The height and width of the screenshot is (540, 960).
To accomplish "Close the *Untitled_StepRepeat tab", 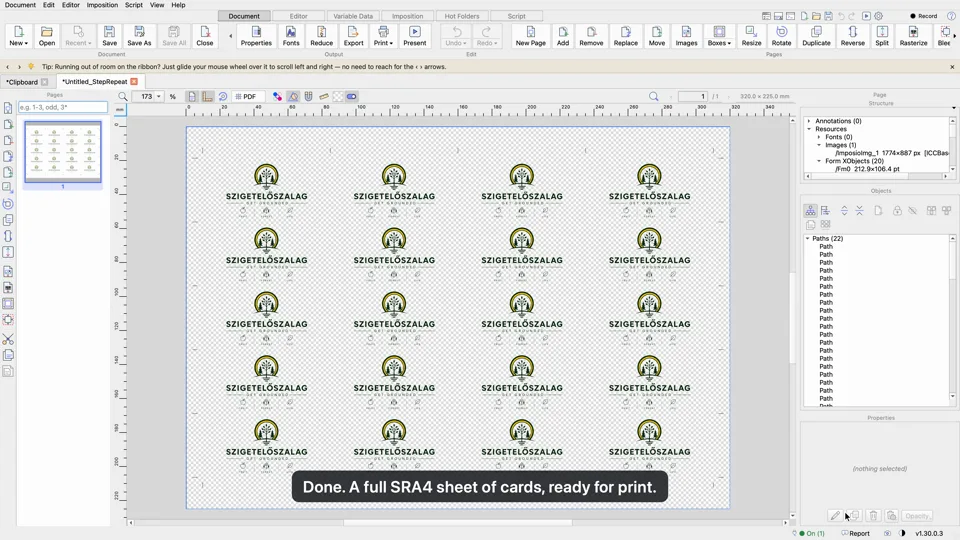I will coord(134,81).
